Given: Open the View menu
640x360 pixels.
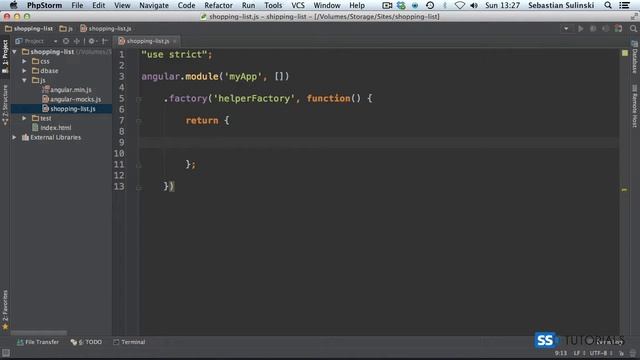Looking at the screenshot, I should point(122,5).
